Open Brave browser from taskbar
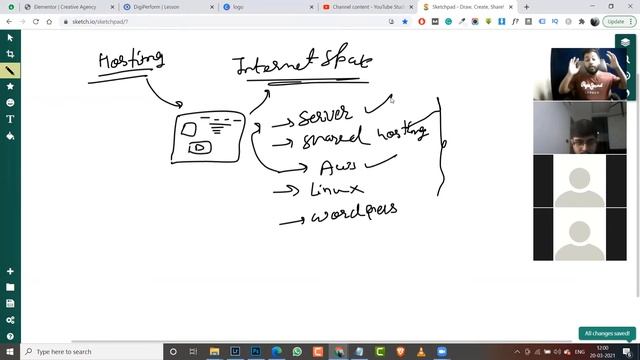Image resolution: width=640 pixels, height=360 pixels. pos(400,351)
